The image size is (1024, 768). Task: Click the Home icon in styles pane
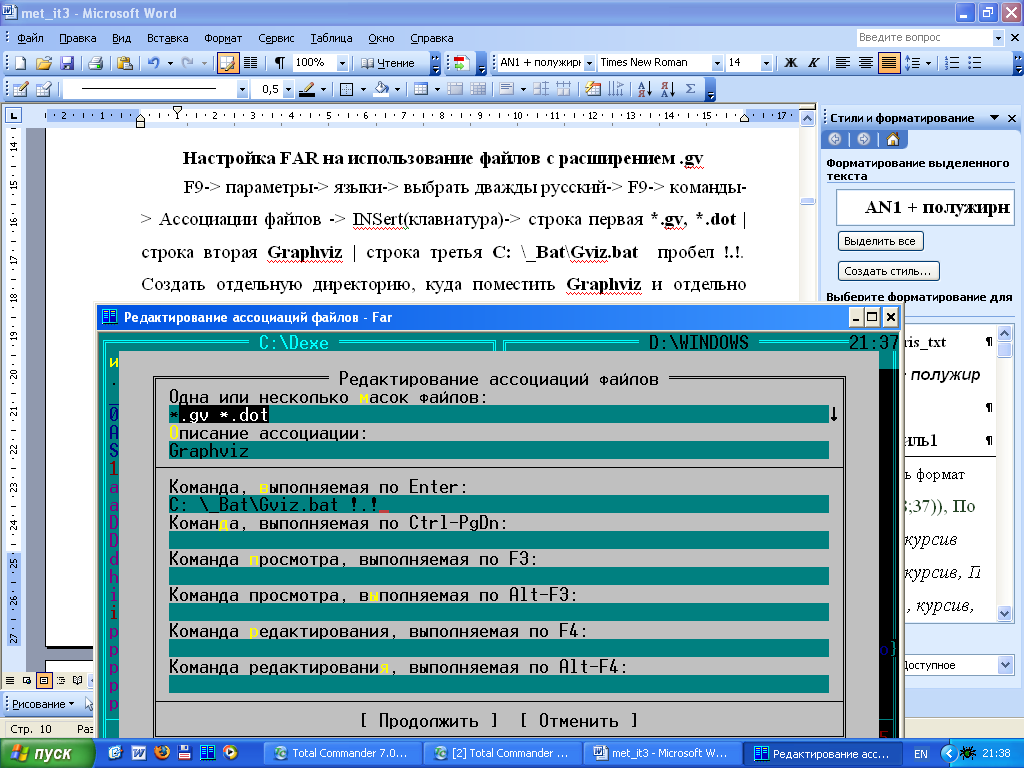[893, 139]
